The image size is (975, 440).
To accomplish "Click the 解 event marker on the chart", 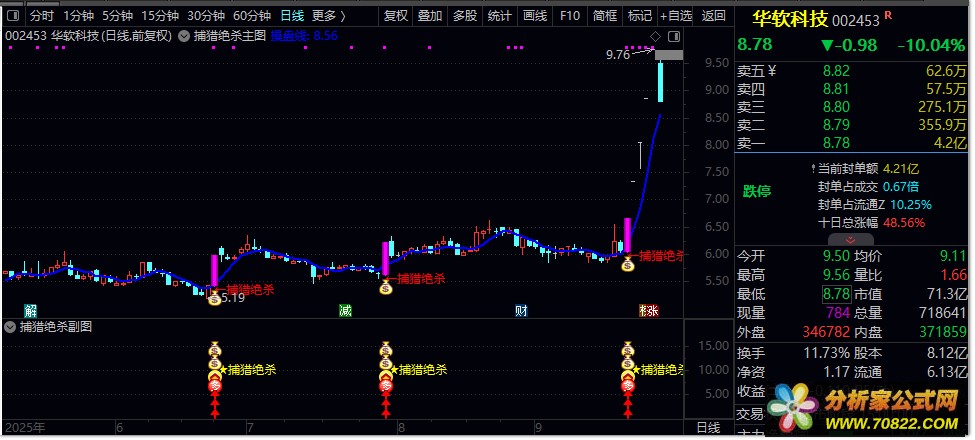I will point(30,311).
